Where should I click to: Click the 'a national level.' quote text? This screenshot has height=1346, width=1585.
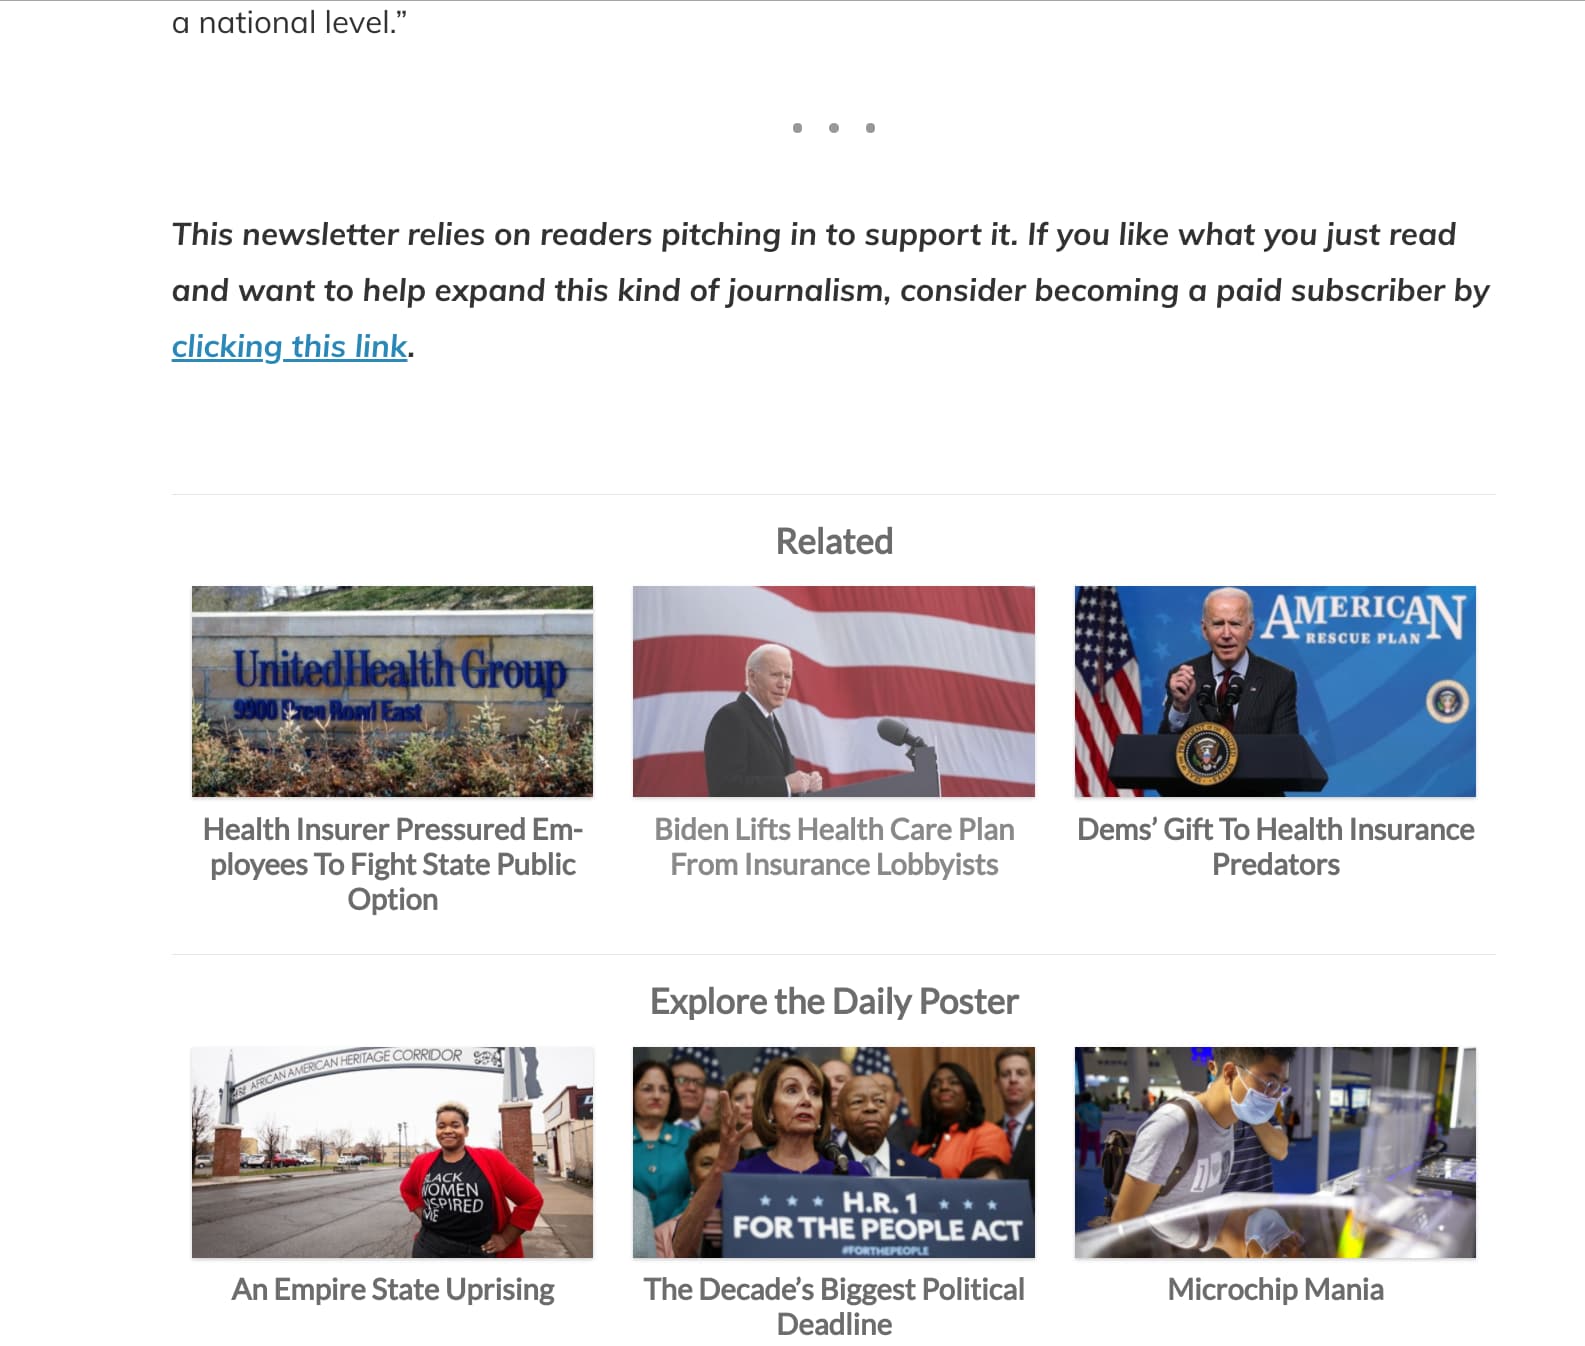tap(289, 22)
